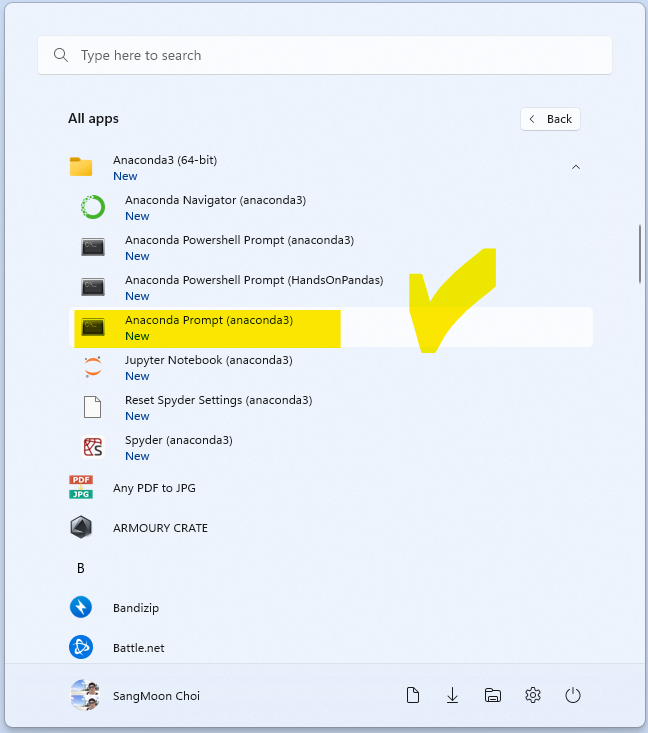Open Spyder (anaconda3) entry
The image size is (648, 733).
pos(331,447)
